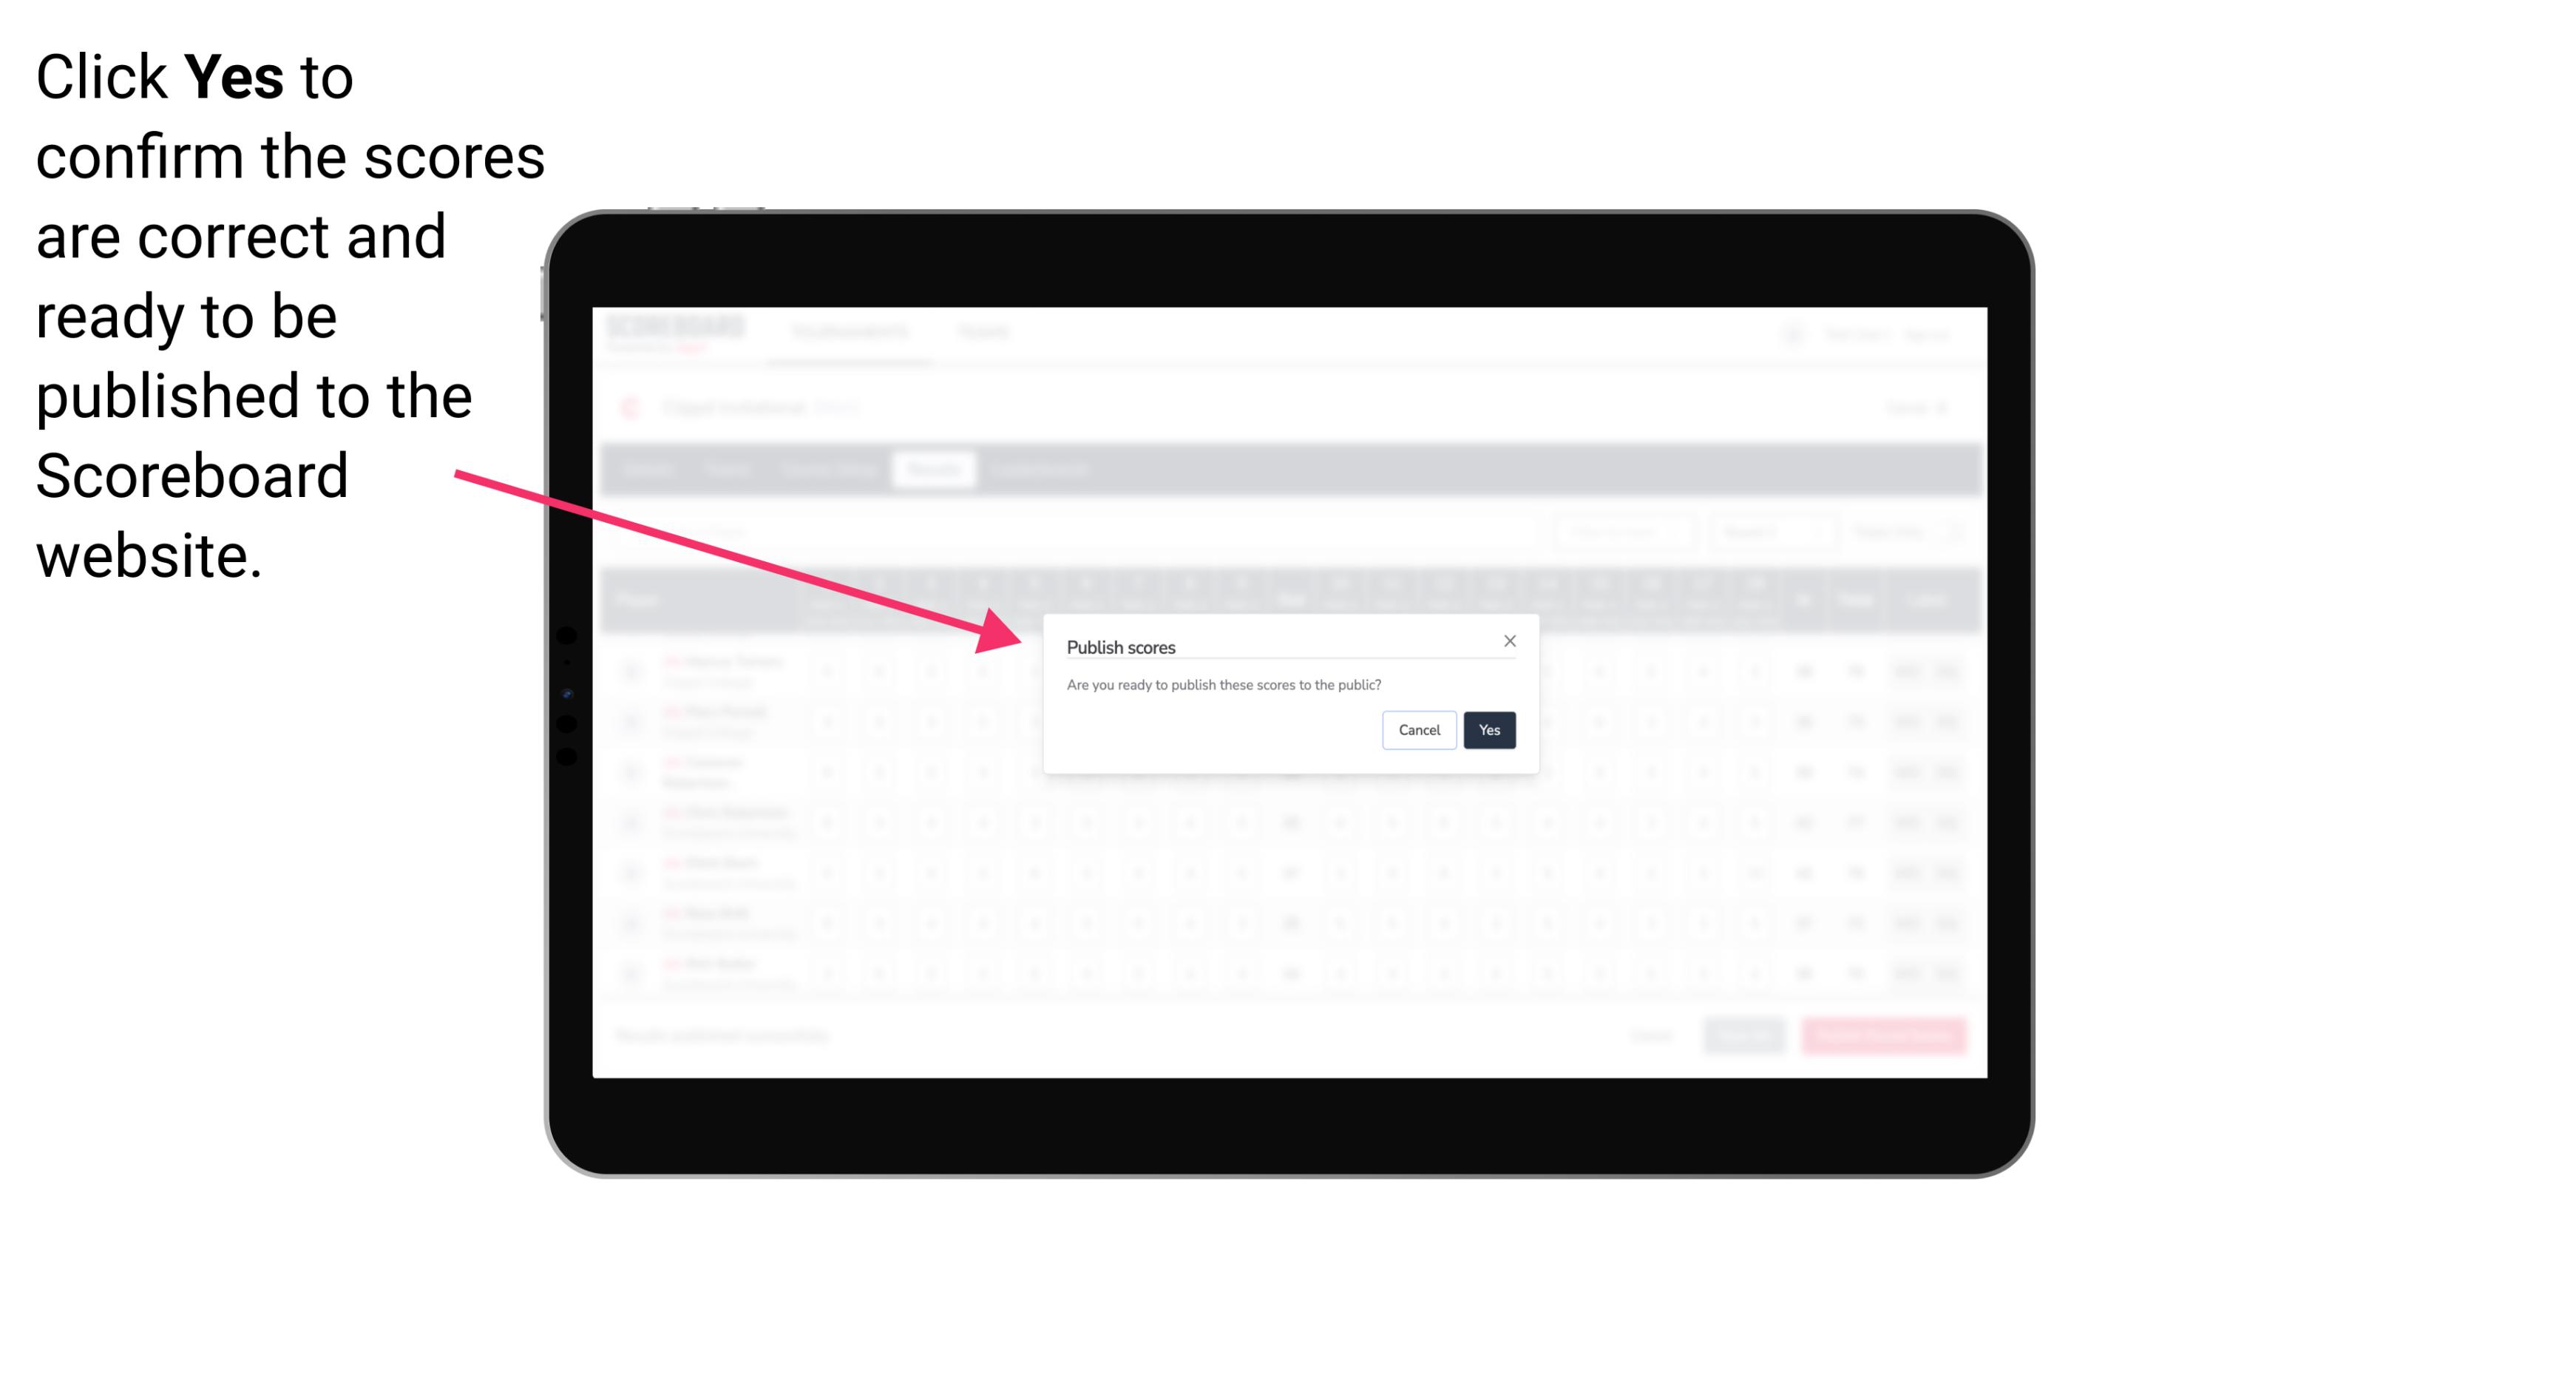Image resolution: width=2576 pixels, height=1386 pixels.
Task: Click the scoreboard publish button icon
Action: pyautogui.click(x=1488, y=729)
